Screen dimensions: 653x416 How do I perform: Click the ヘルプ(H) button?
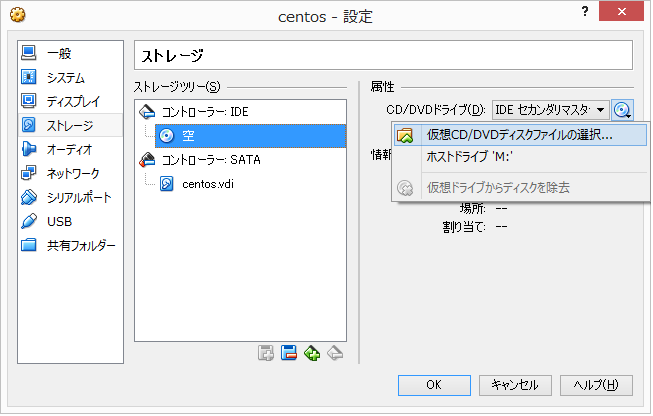click(x=596, y=385)
